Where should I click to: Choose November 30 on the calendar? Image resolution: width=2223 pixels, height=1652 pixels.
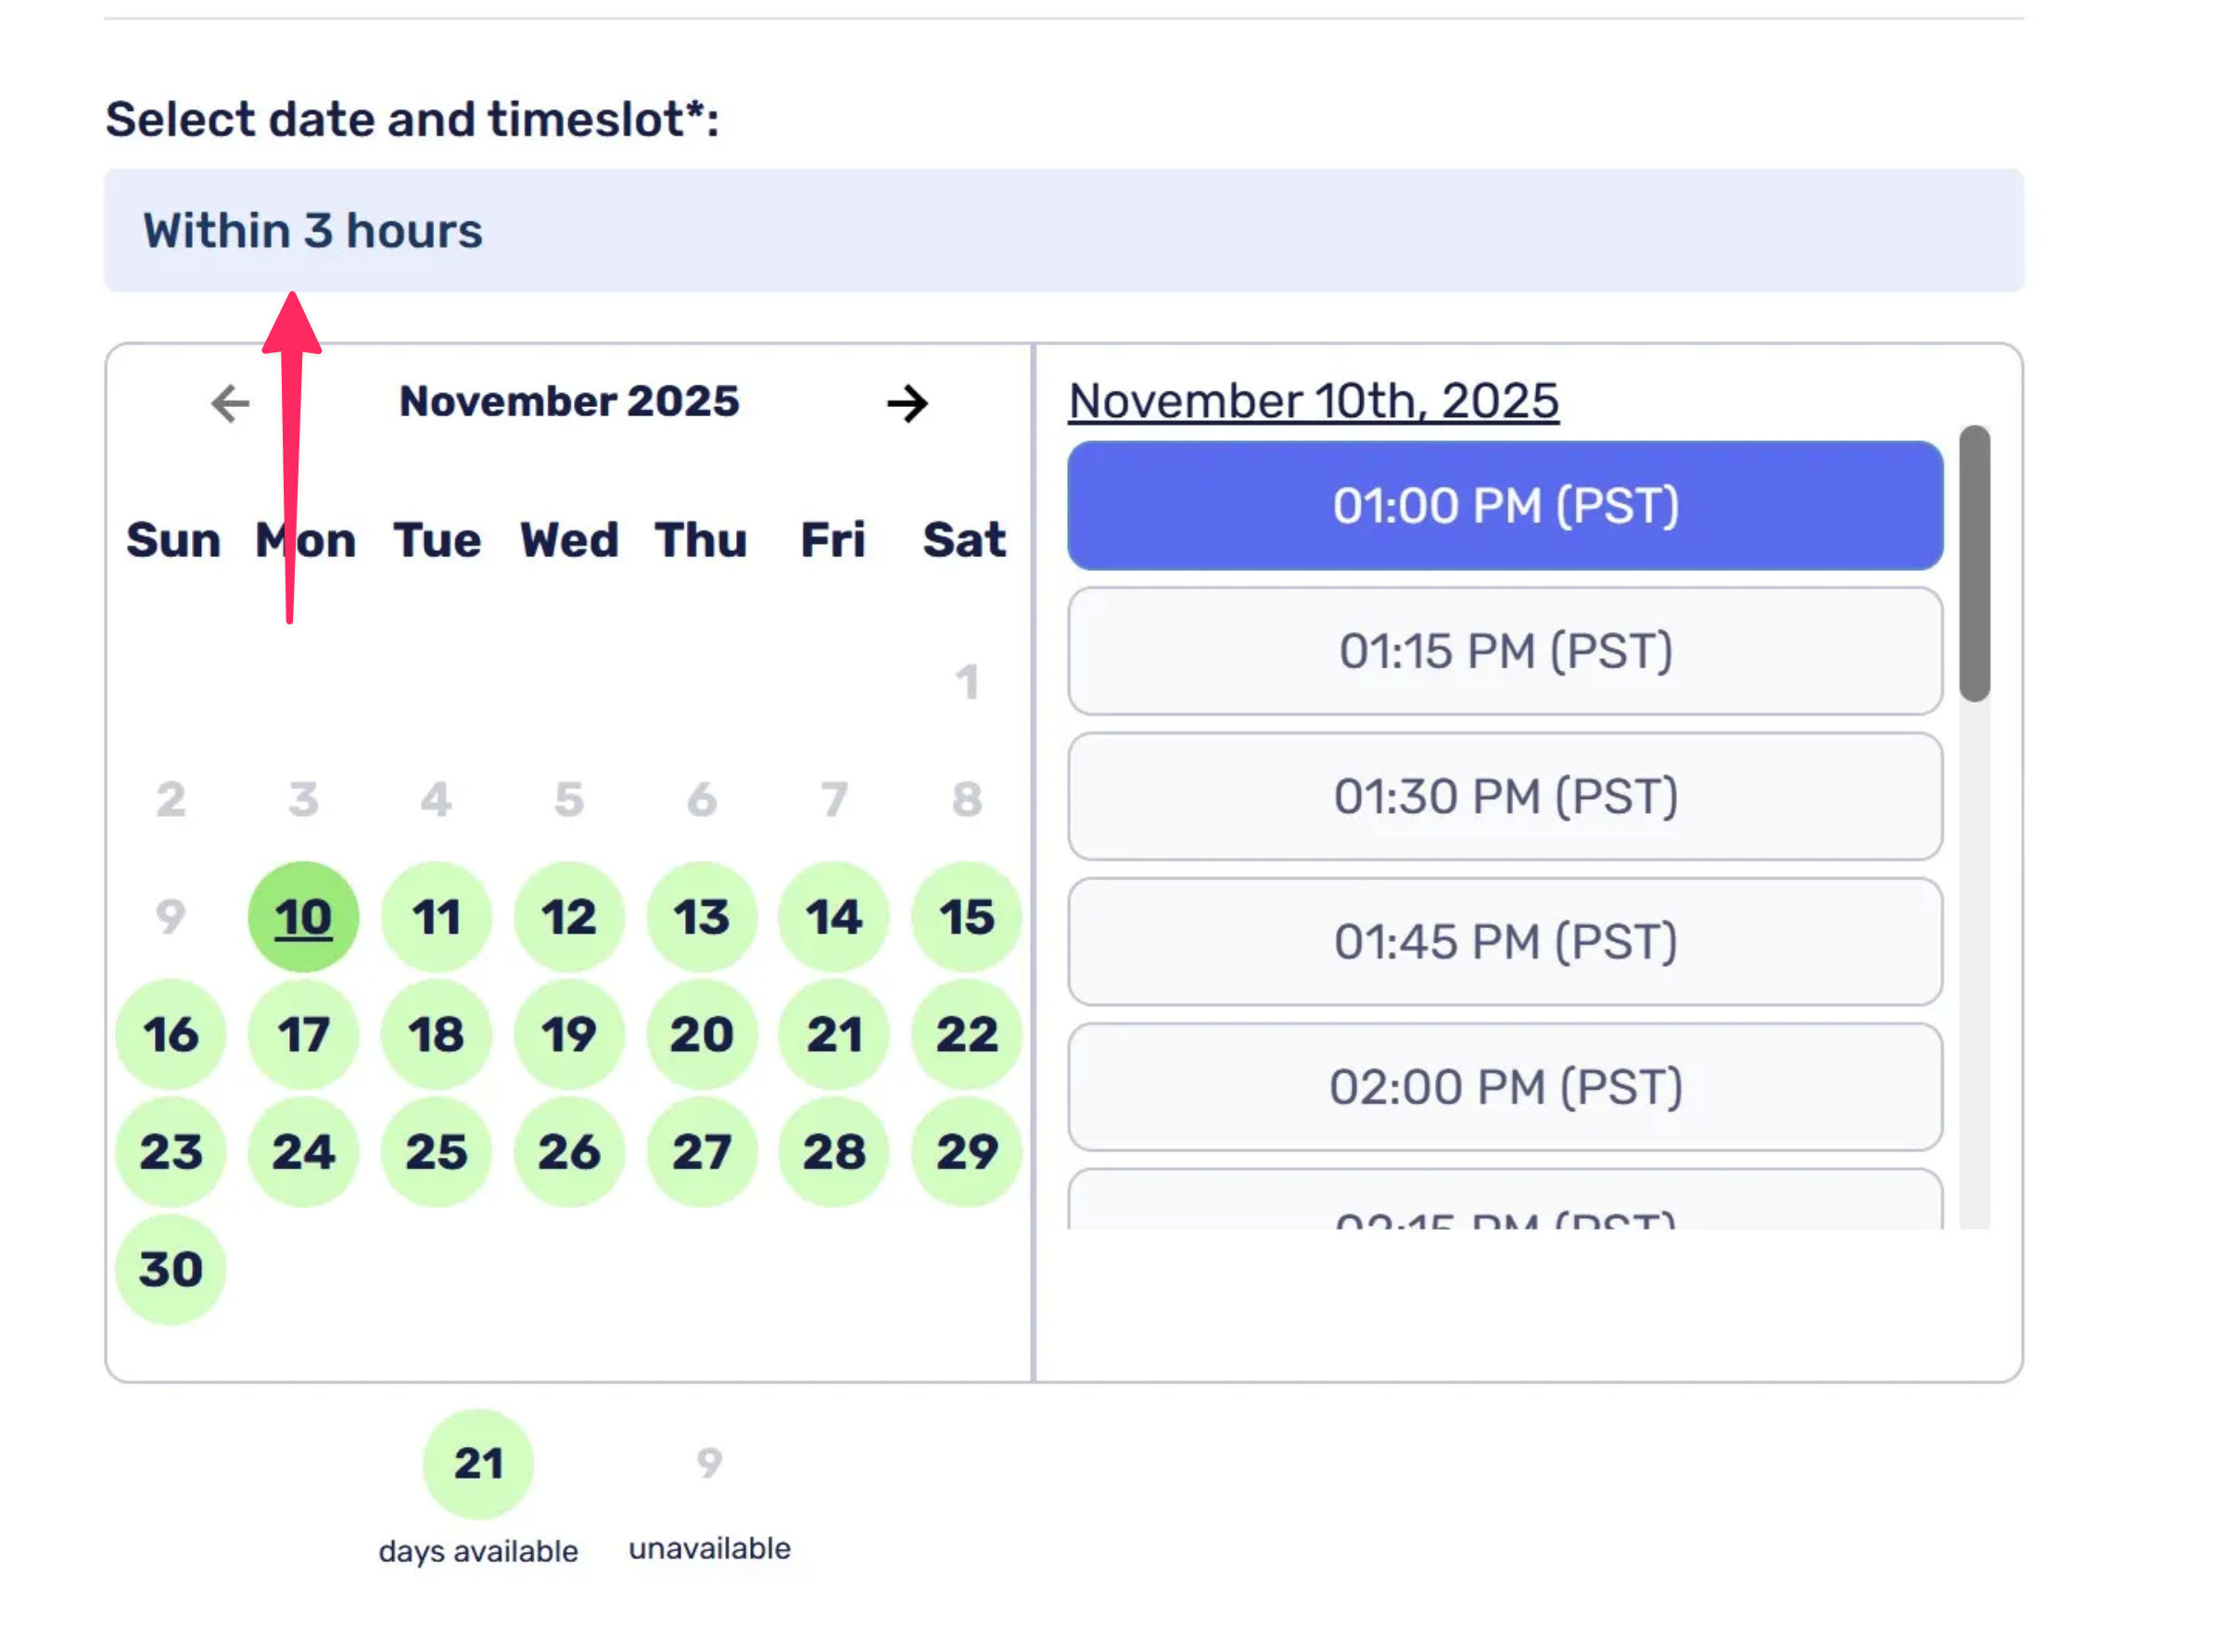click(x=170, y=1268)
